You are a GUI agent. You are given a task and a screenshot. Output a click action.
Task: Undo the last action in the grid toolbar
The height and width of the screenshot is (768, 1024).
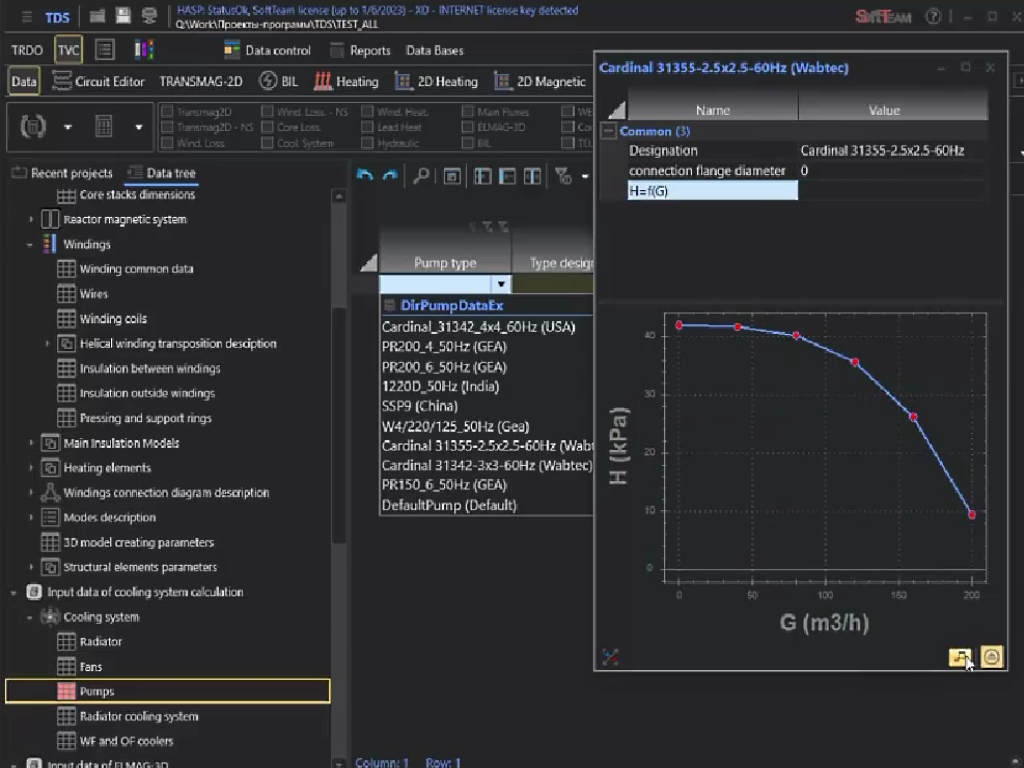365,175
